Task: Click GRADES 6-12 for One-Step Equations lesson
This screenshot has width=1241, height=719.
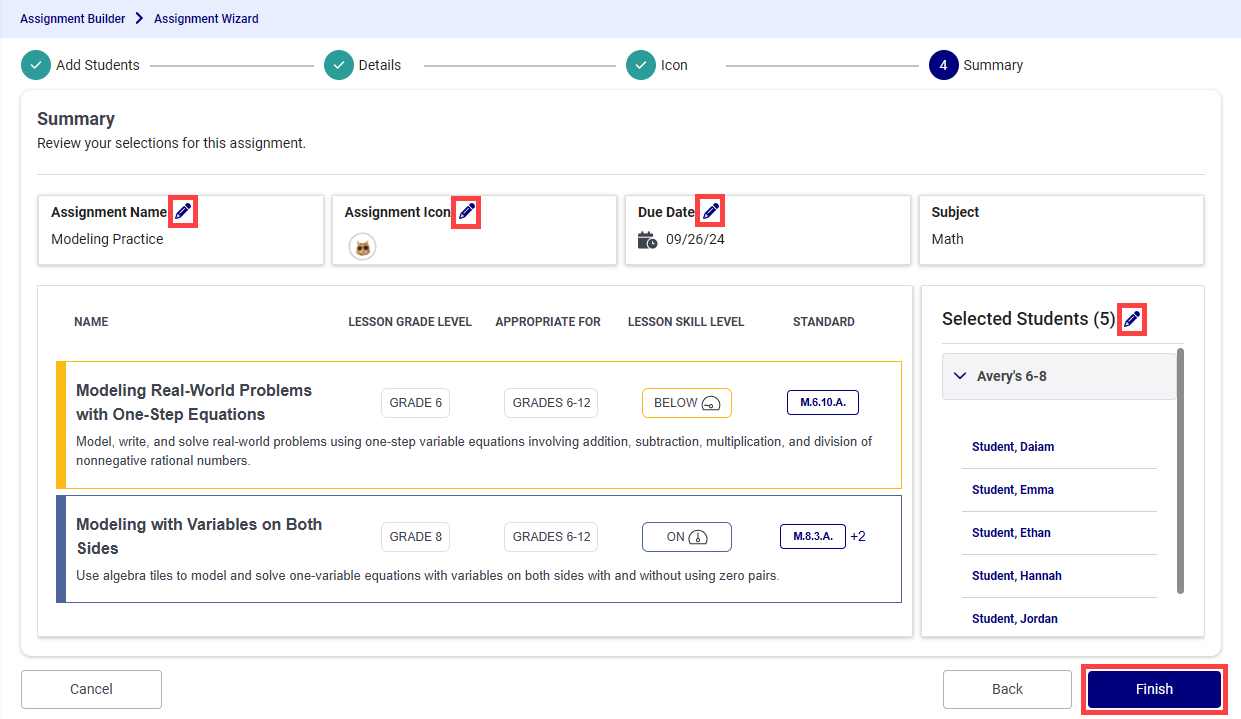Action: (552, 403)
